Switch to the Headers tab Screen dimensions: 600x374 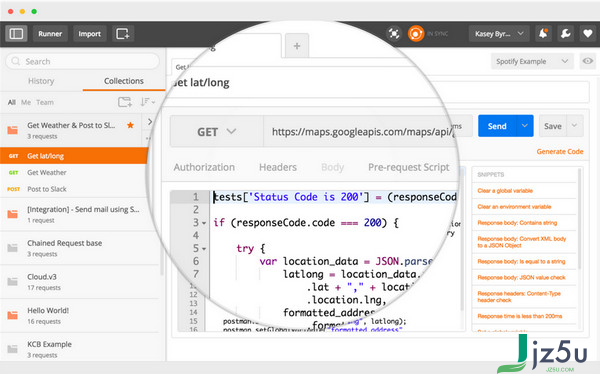coord(278,167)
